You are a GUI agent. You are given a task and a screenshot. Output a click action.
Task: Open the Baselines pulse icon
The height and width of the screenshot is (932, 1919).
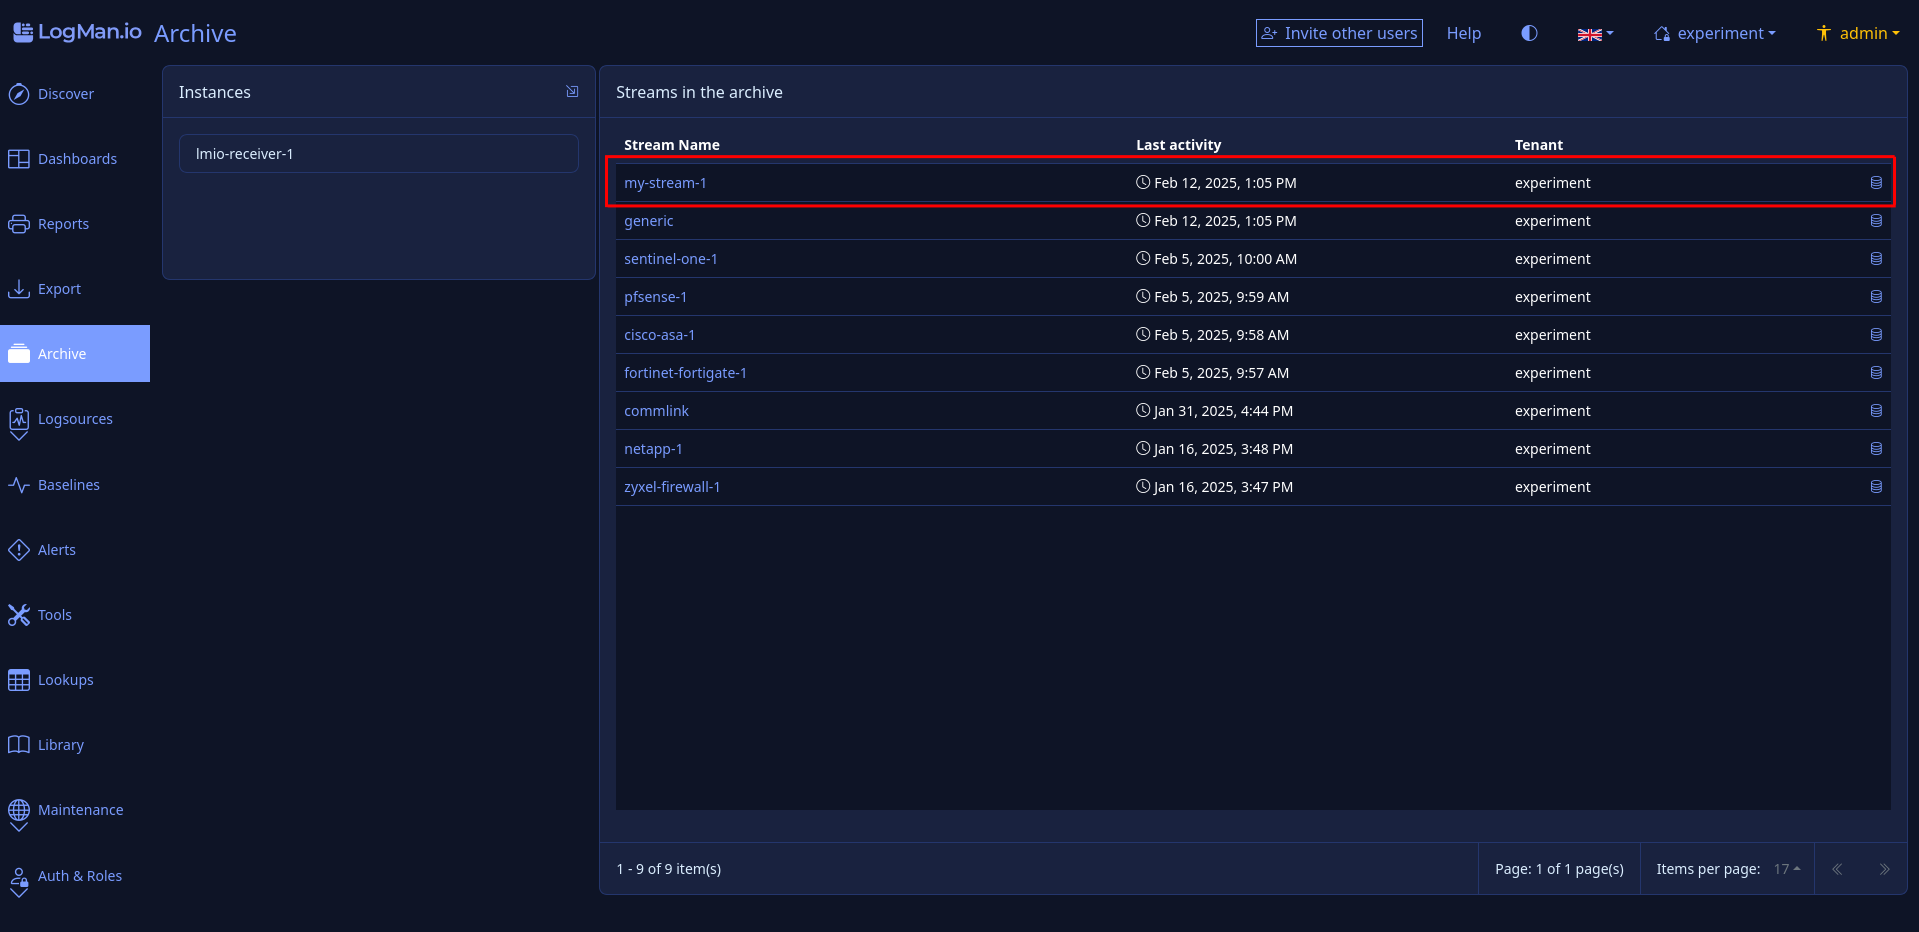[x=19, y=485]
